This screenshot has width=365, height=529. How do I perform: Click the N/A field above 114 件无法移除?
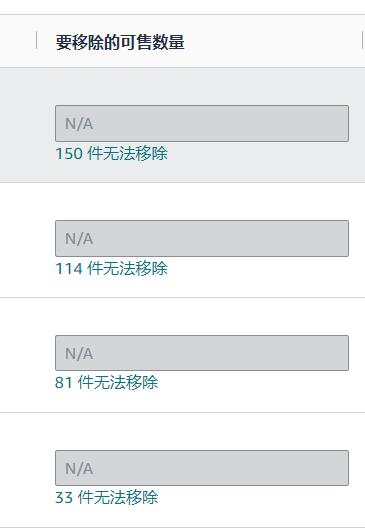tap(202, 238)
